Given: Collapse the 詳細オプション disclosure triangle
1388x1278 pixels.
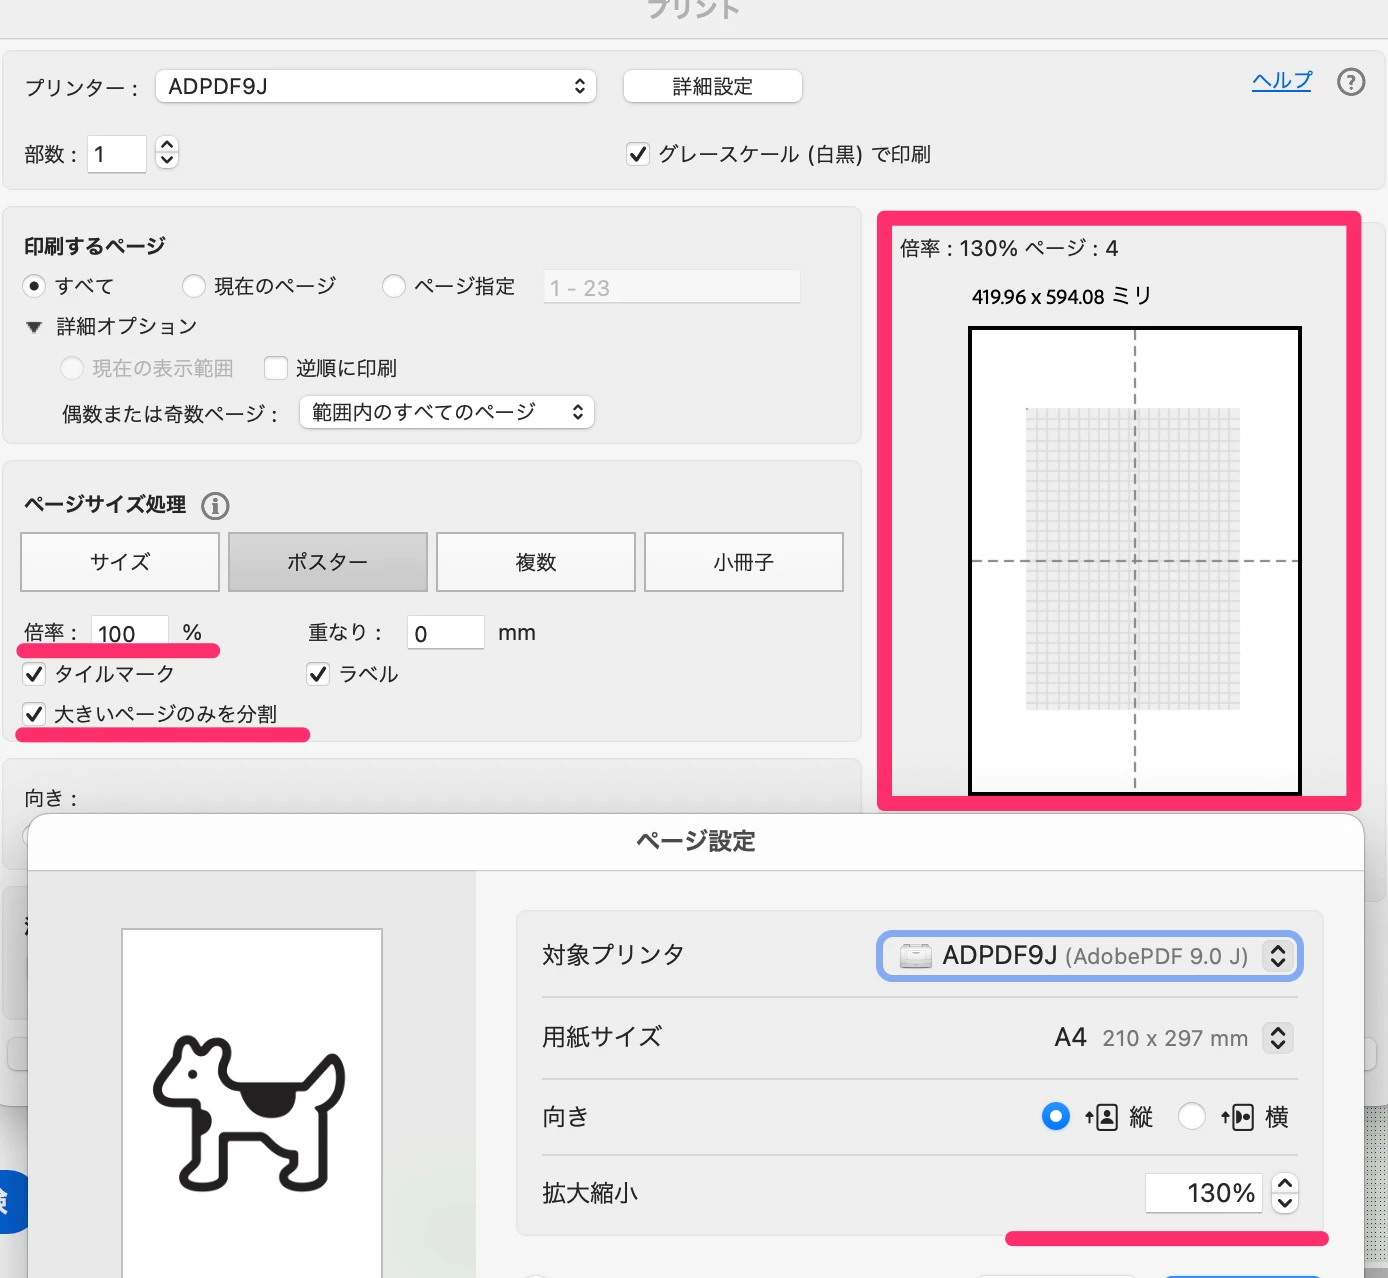Looking at the screenshot, I should [34, 327].
